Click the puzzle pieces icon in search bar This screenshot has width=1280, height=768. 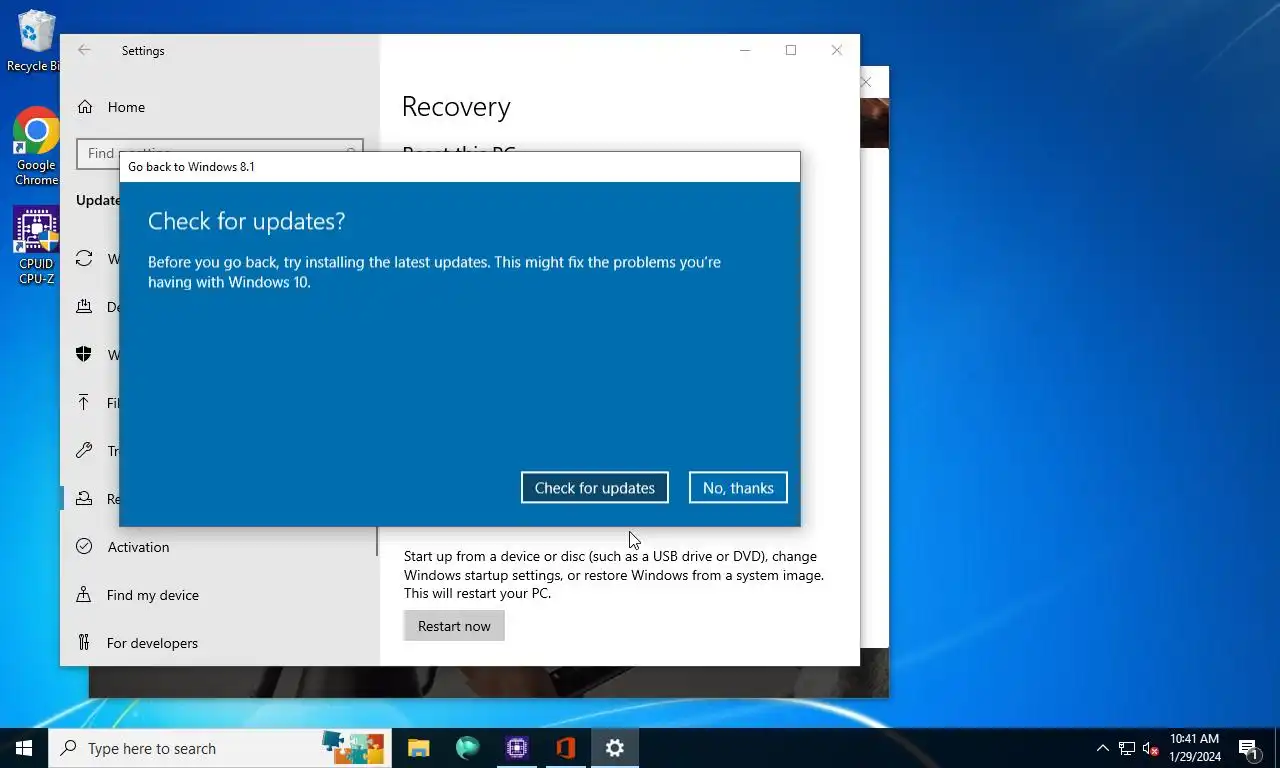pyautogui.click(x=353, y=747)
